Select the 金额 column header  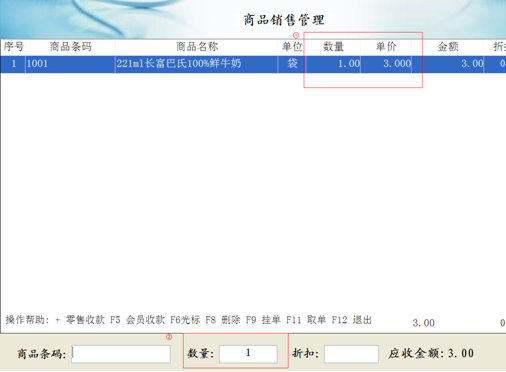click(x=448, y=47)
